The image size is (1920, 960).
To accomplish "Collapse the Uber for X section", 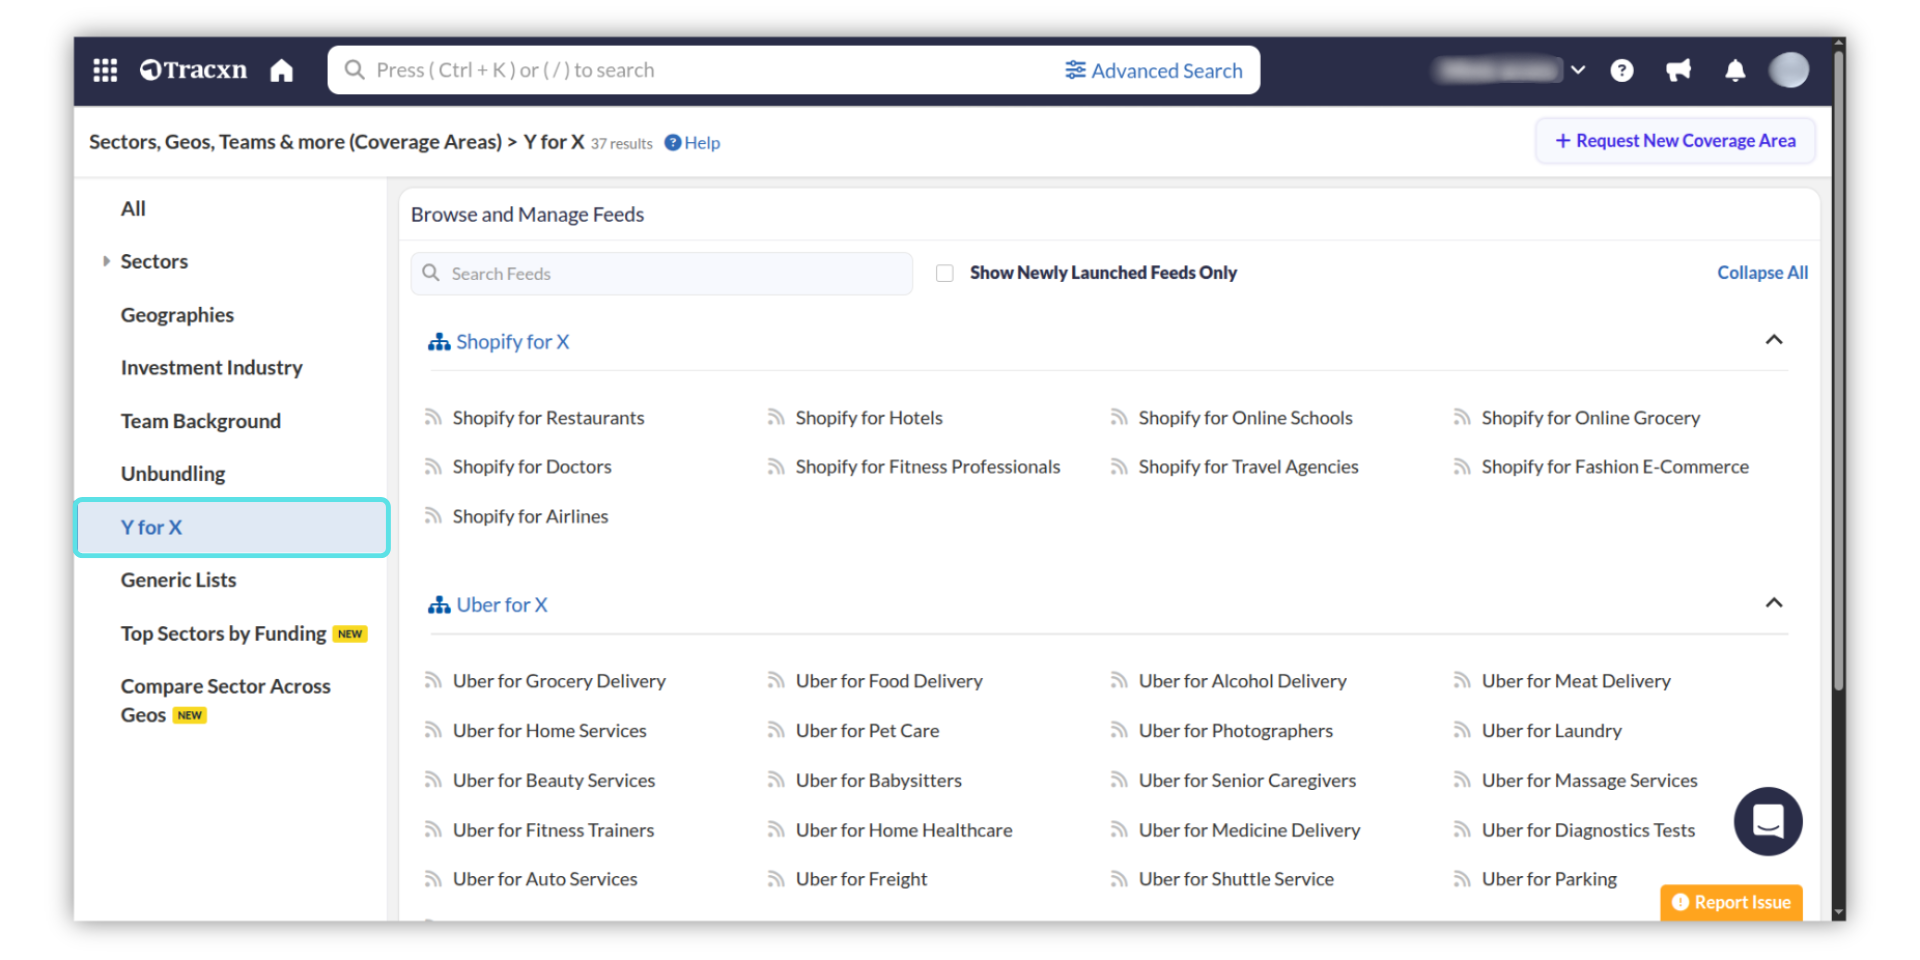I will pyautogui.click(x=1773, y=603).
